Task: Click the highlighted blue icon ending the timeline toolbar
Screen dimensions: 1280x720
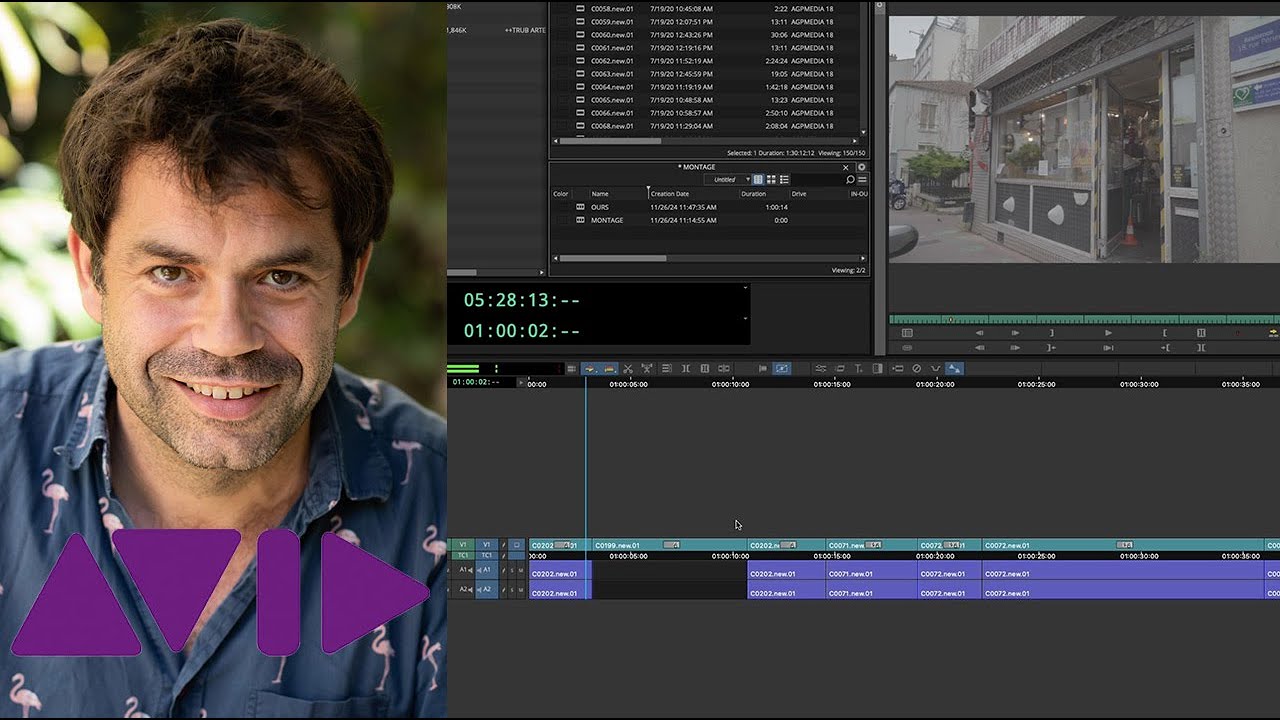Action: (x=954, y=368)
